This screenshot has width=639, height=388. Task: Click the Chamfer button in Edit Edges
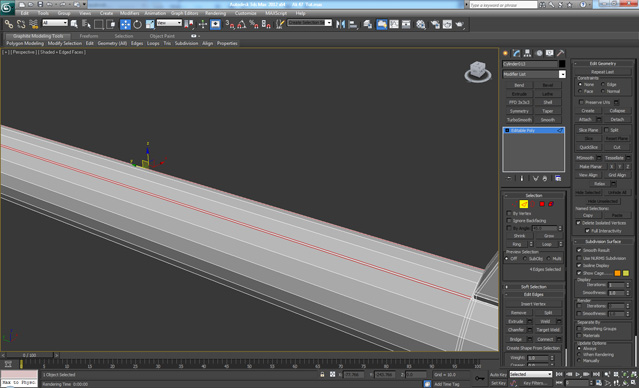point(516,330)
